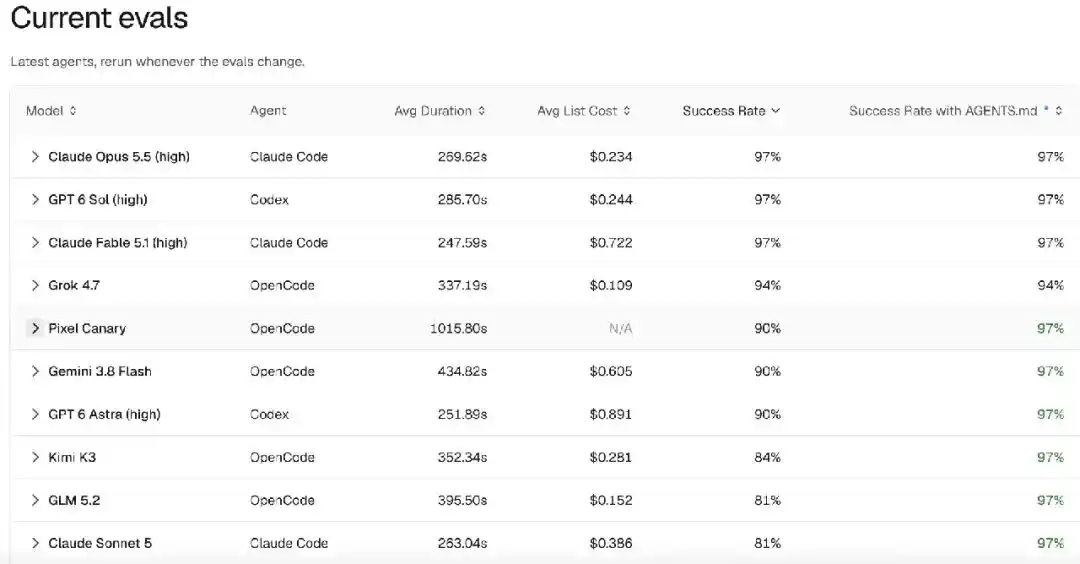This screenshot has height=564, width=1080.
Task: Click the Avg Duration sort arrows icon
Action: coord(481,111)
